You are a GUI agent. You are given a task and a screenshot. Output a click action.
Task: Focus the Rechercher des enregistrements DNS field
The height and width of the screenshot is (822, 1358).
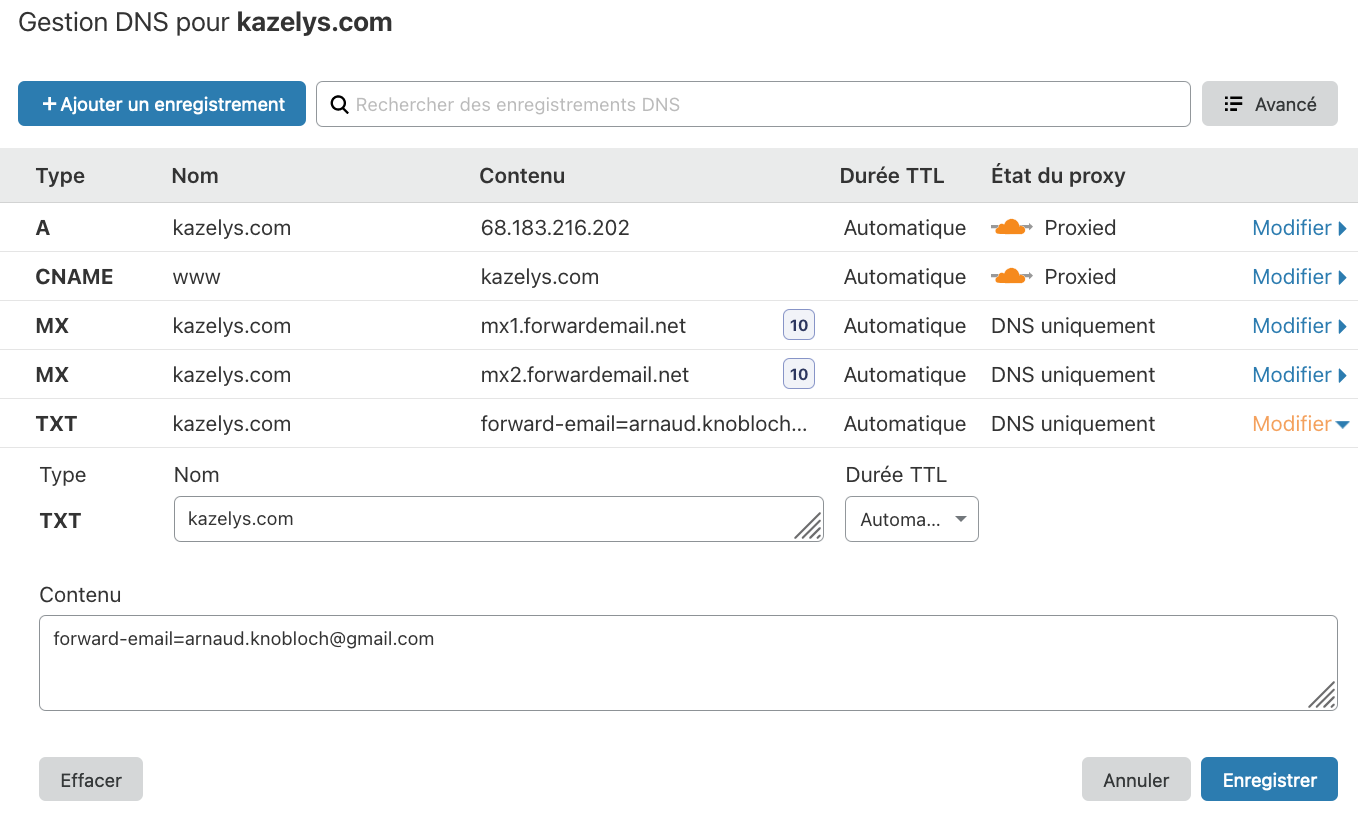(753, 104)
